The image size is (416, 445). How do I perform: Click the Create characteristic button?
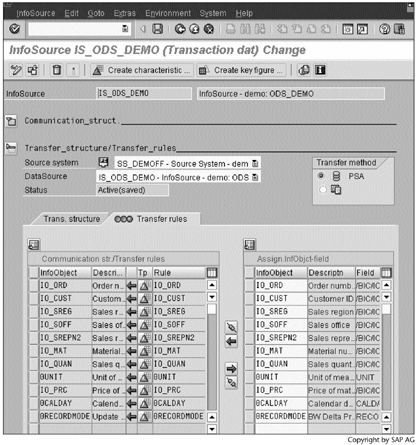tap(142, 70)
